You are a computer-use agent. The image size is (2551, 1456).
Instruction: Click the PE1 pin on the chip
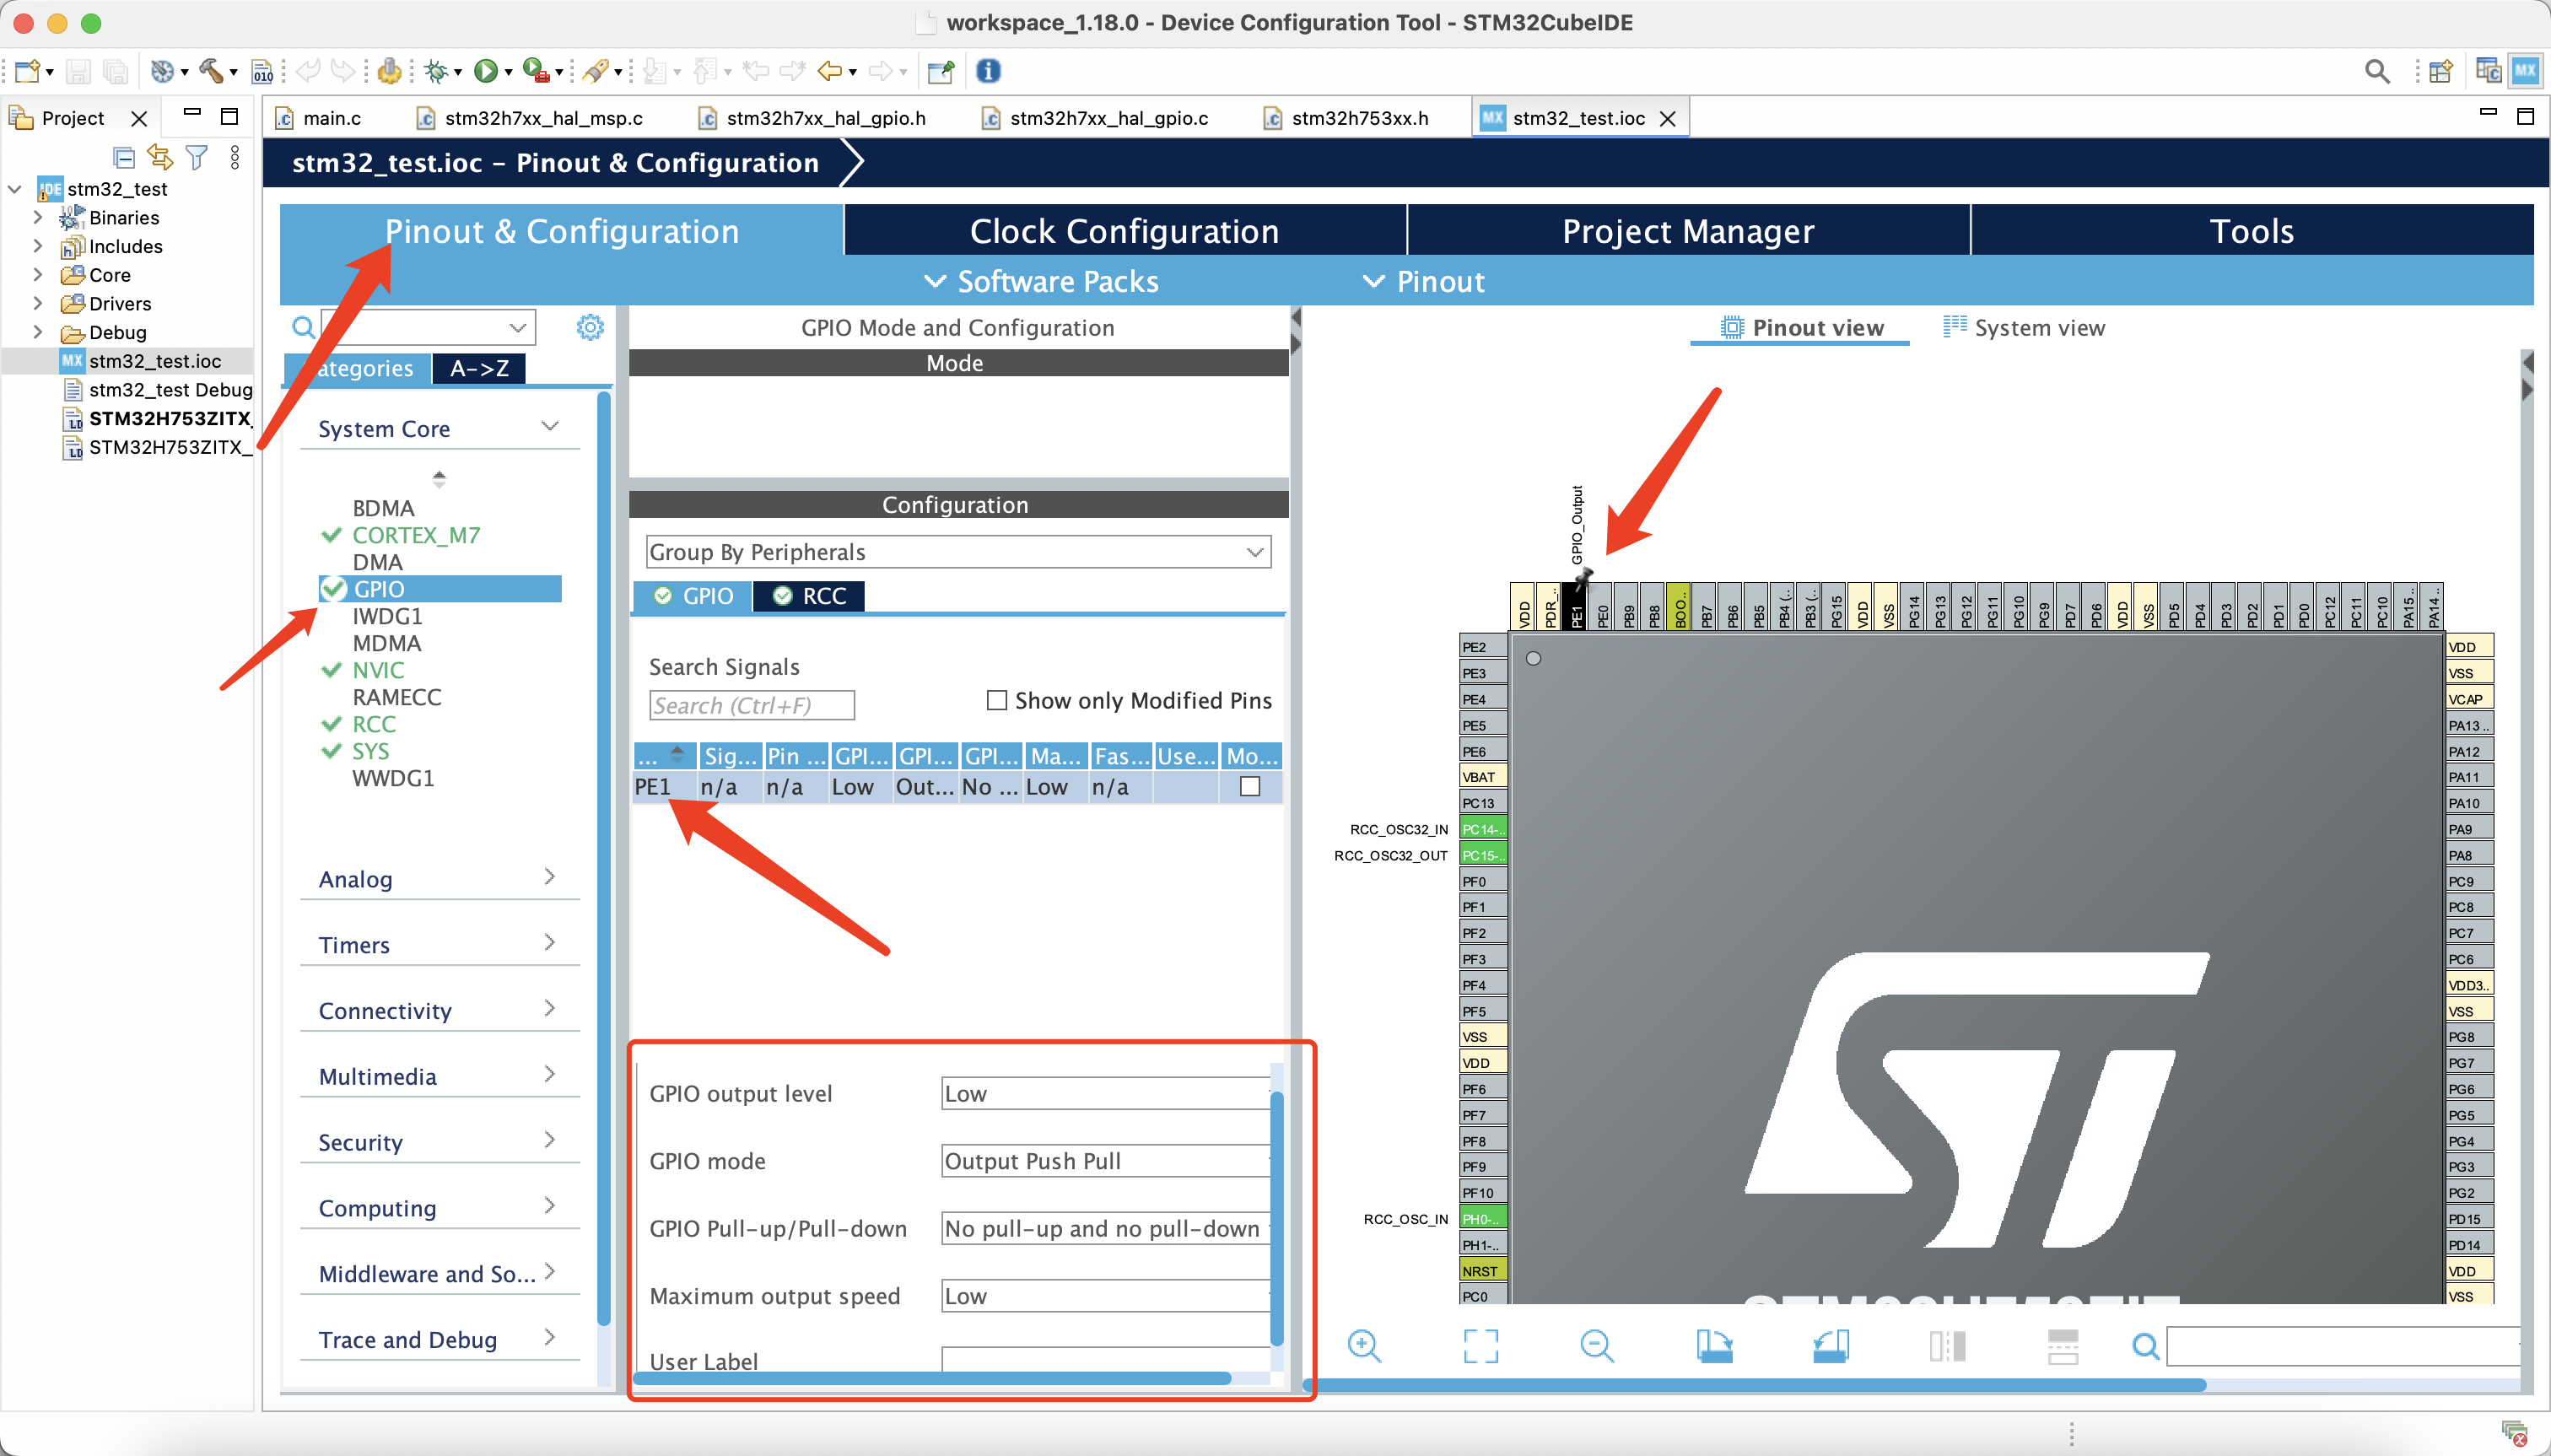click(1575, 606)
